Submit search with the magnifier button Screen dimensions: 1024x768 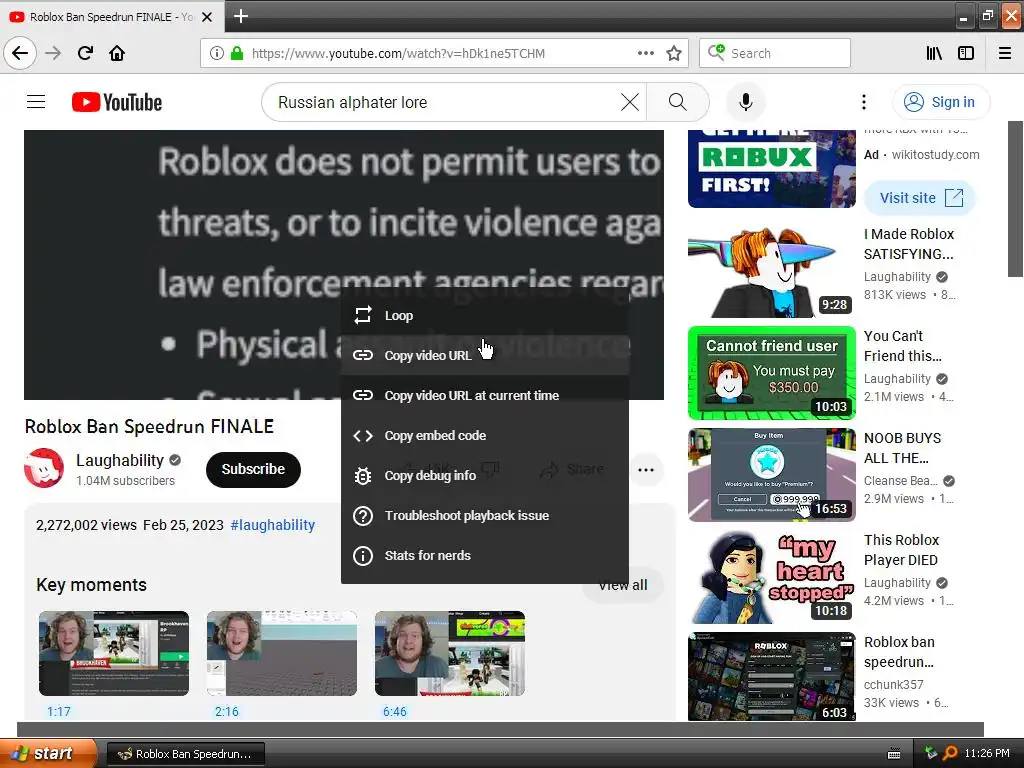click(678, 102)
